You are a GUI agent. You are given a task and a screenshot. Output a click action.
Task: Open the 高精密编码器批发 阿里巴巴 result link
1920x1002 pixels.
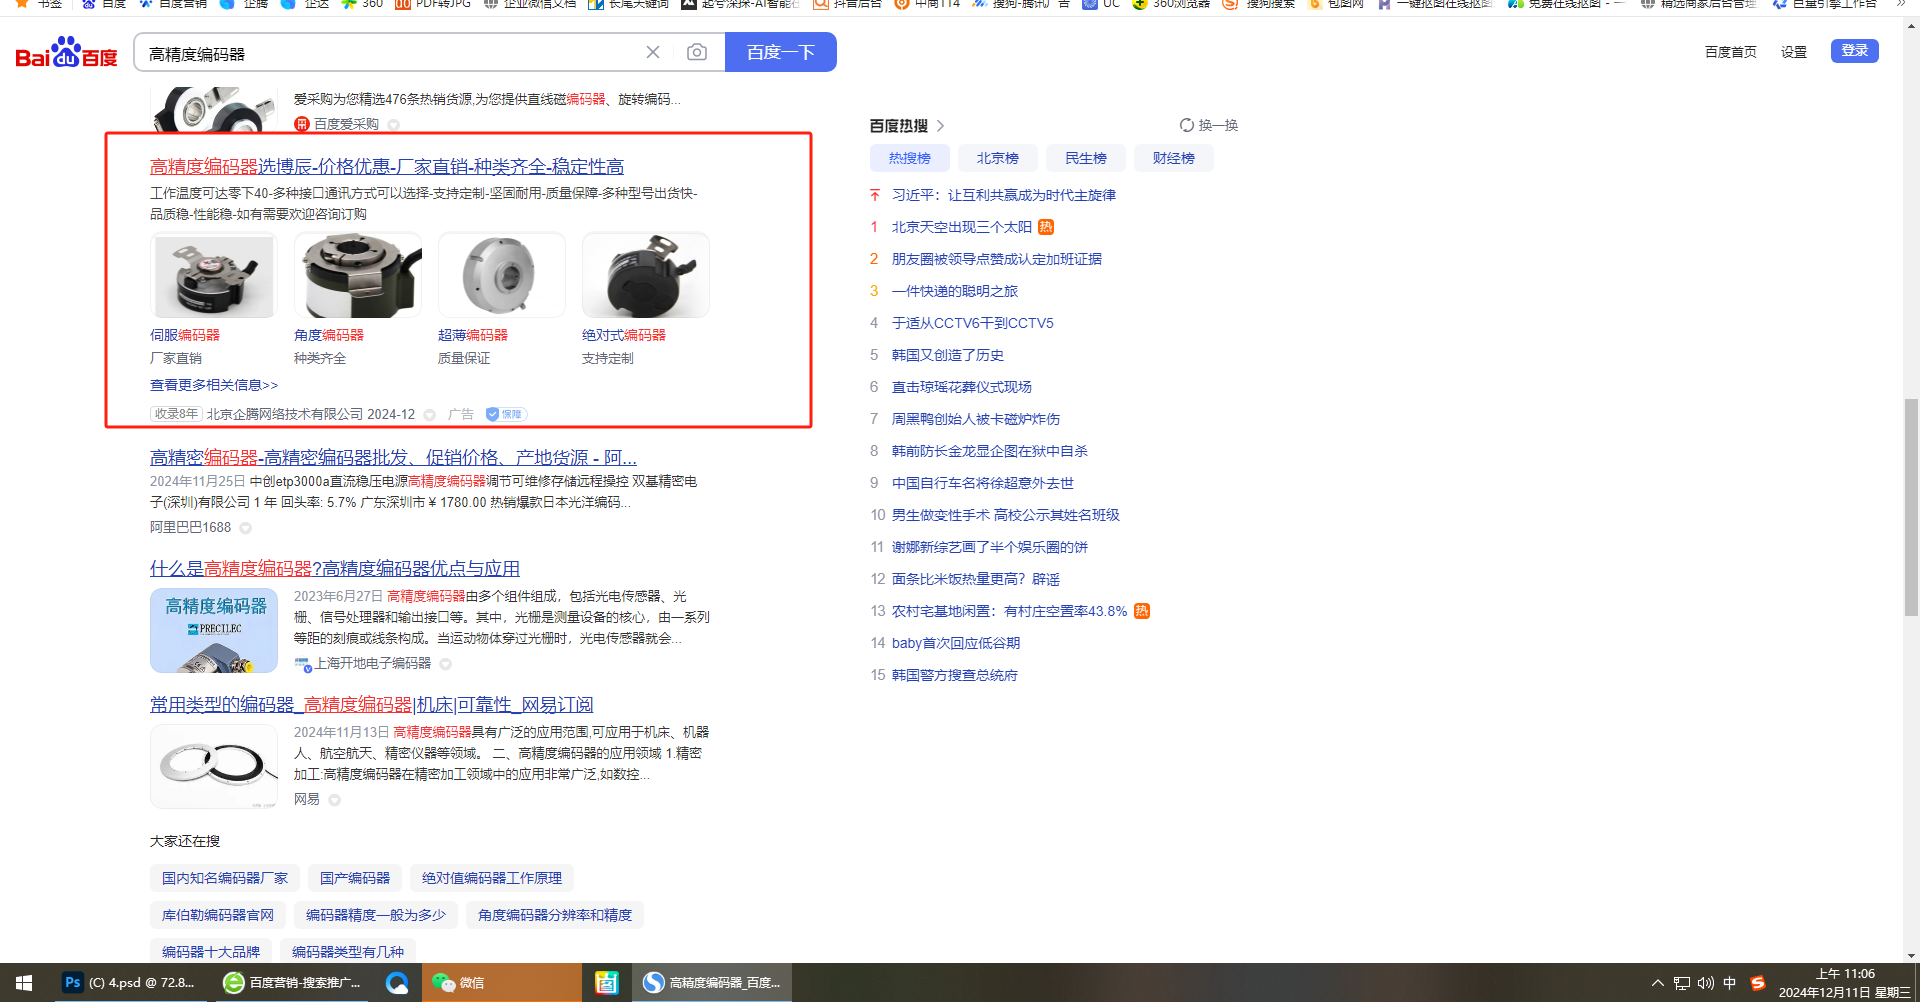393,457
